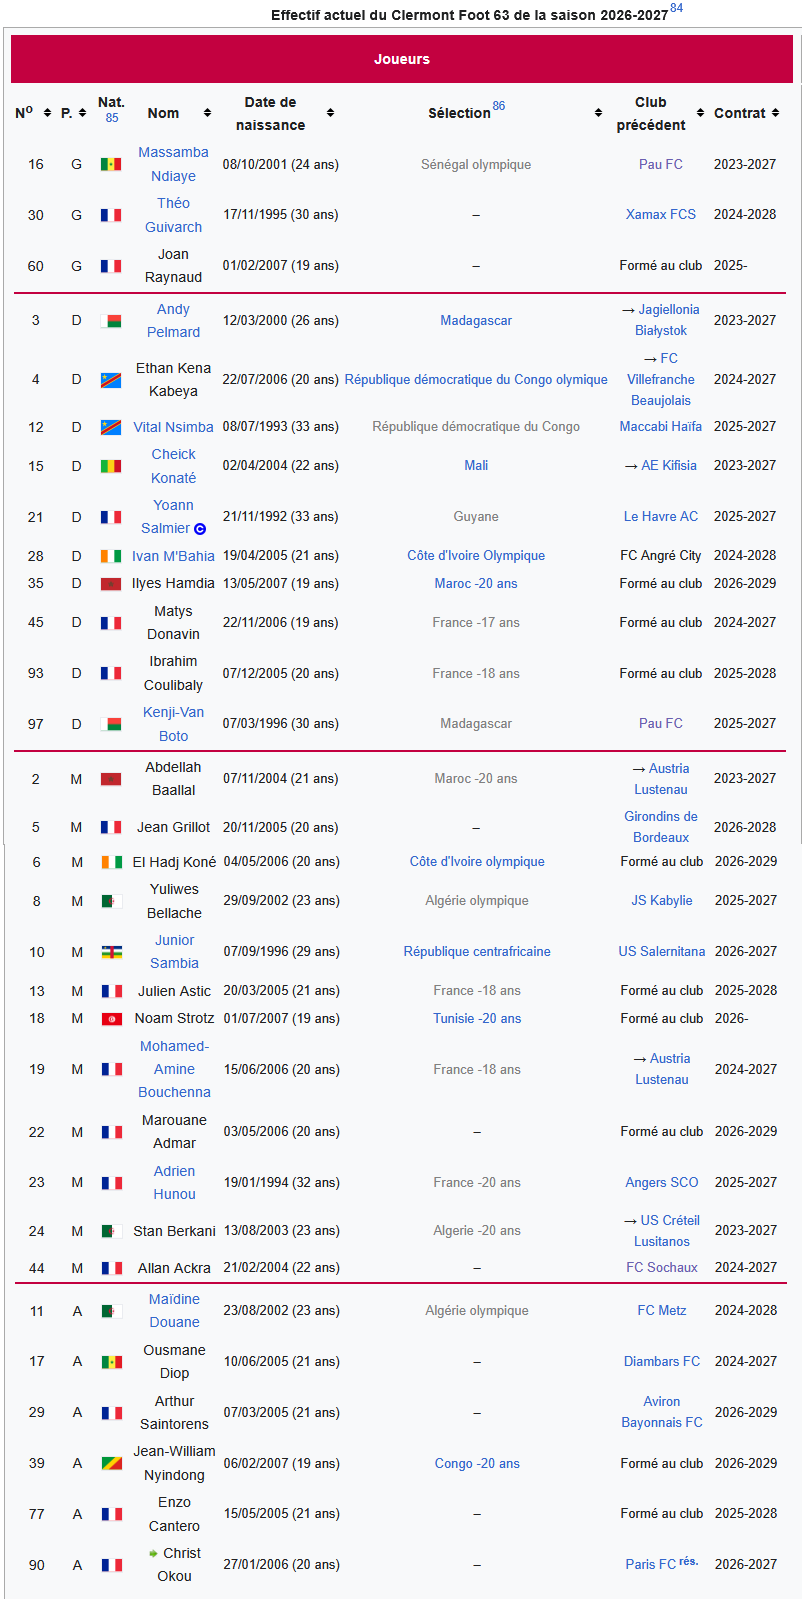This screenshot has width=802, height=1599.
Task: Click Tunisia flag in Noam Strotz row
Action: (112, 1019)
